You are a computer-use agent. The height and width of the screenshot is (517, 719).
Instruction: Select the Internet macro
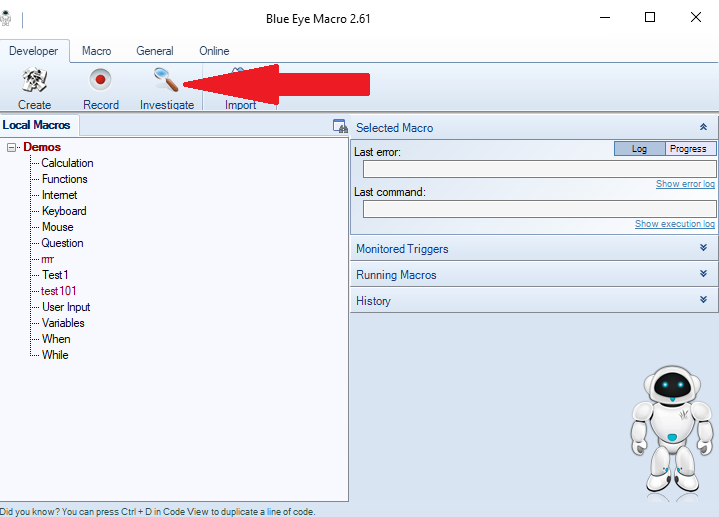pos(59,195)
